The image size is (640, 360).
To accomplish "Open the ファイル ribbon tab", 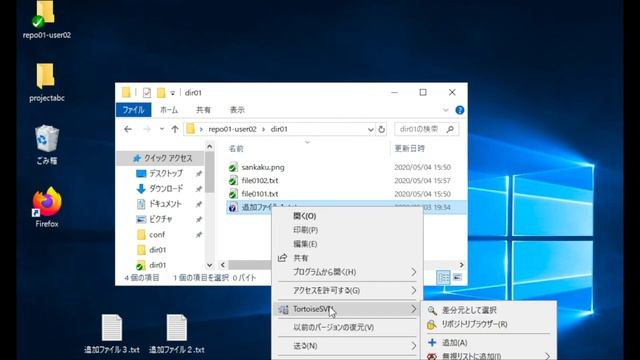I will [x=133, y=110].
